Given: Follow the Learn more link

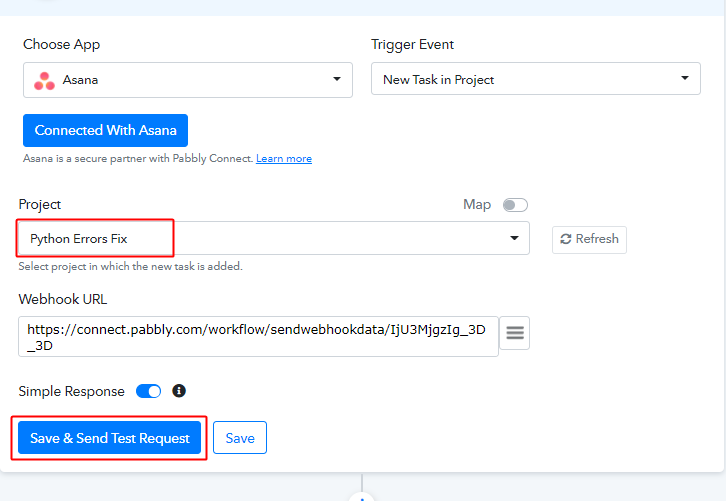Looking at the screenshot, I should (x=284, y=159).
